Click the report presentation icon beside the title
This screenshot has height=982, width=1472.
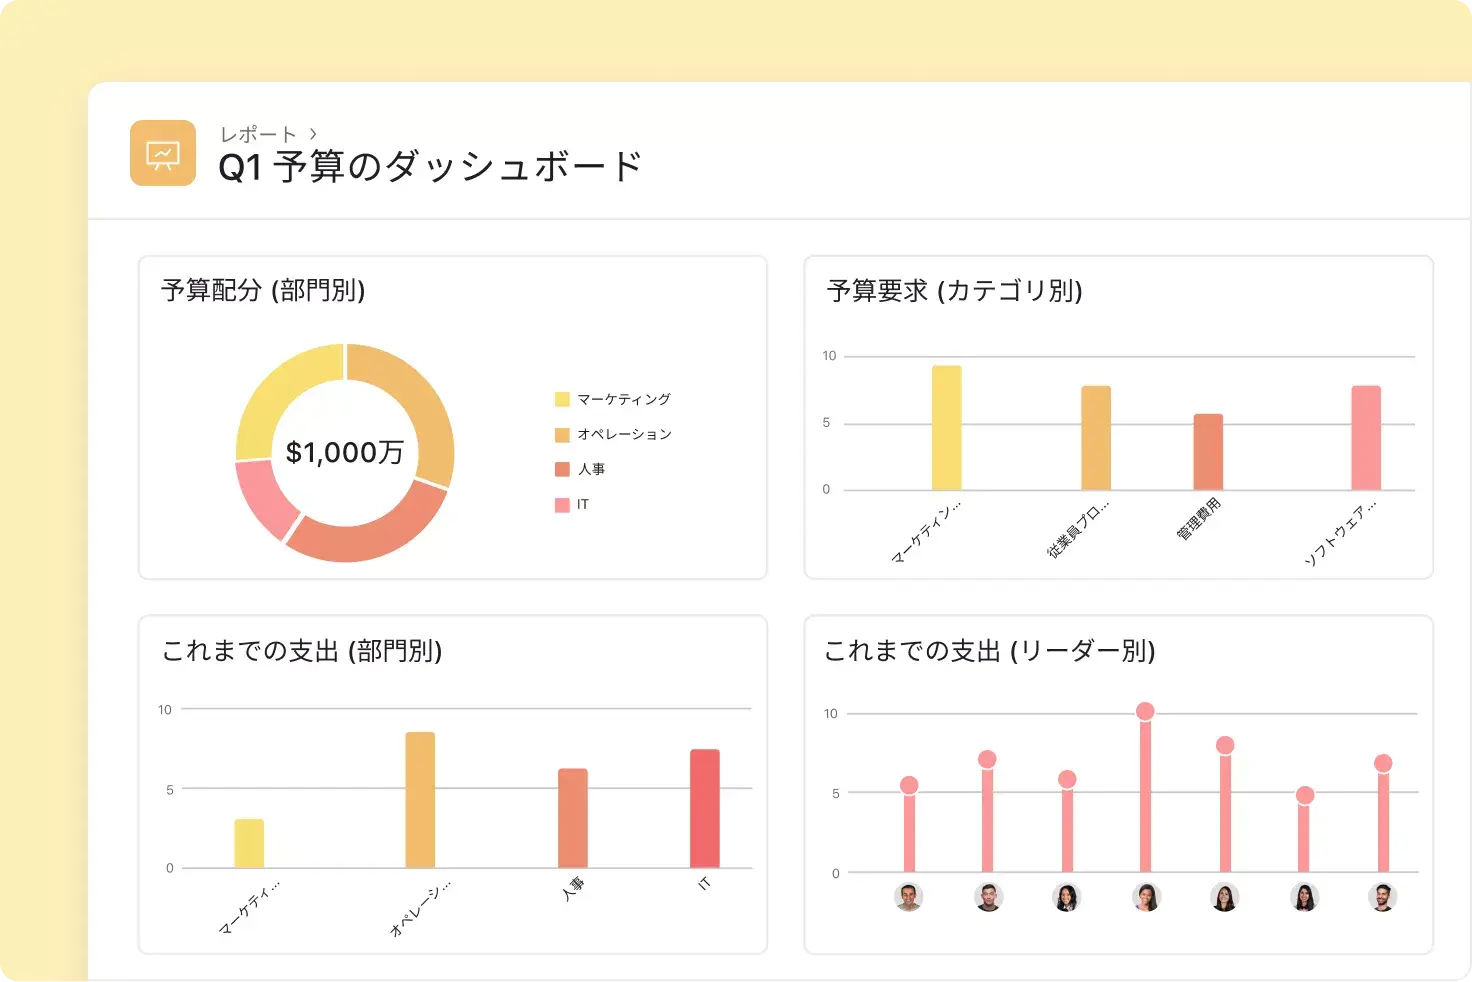162,153
